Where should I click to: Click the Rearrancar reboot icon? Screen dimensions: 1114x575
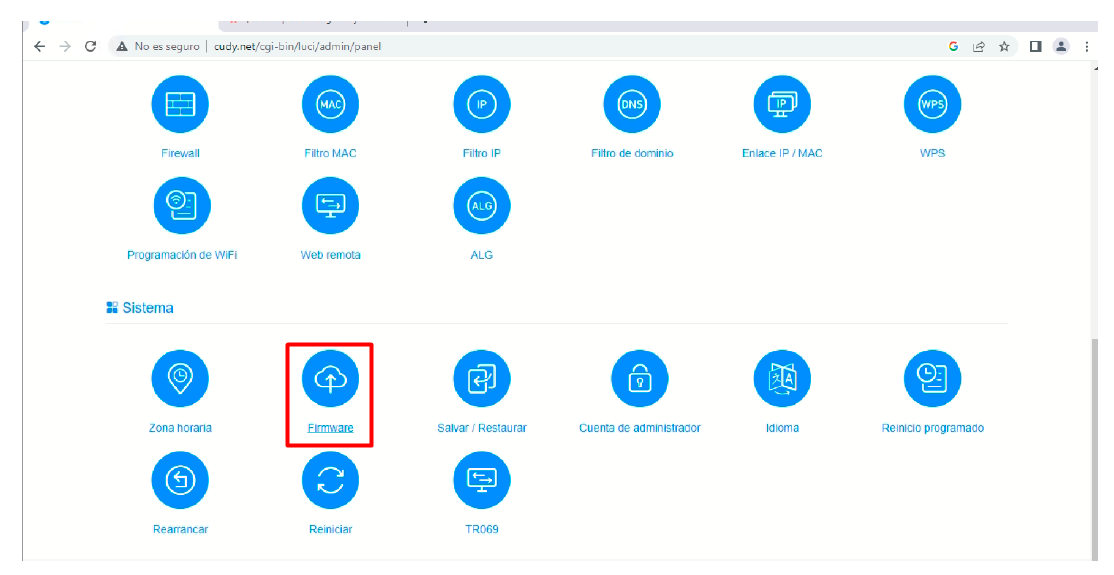[x=180, y=480]
